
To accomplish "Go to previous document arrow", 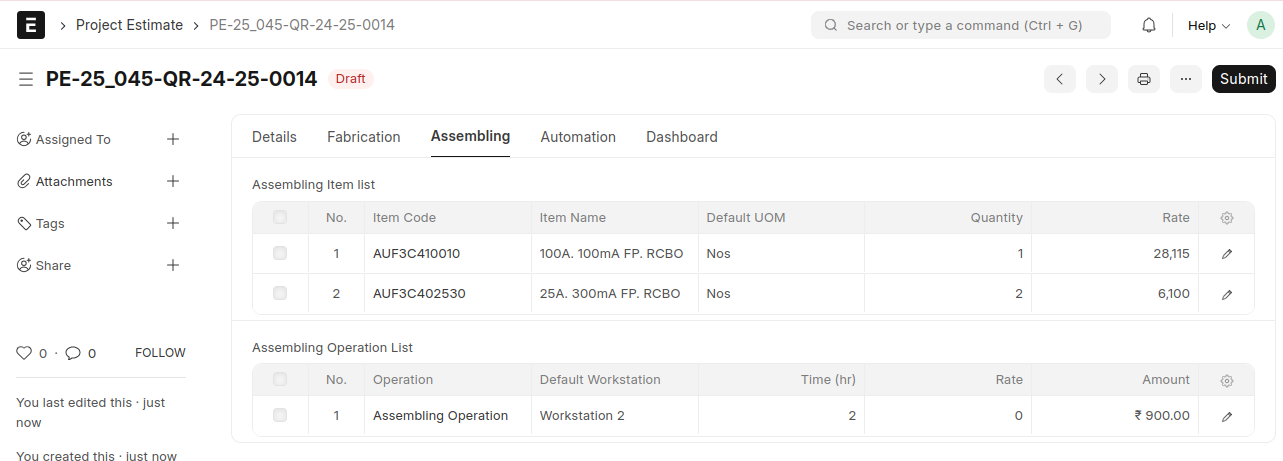I will pos(1060,79).
